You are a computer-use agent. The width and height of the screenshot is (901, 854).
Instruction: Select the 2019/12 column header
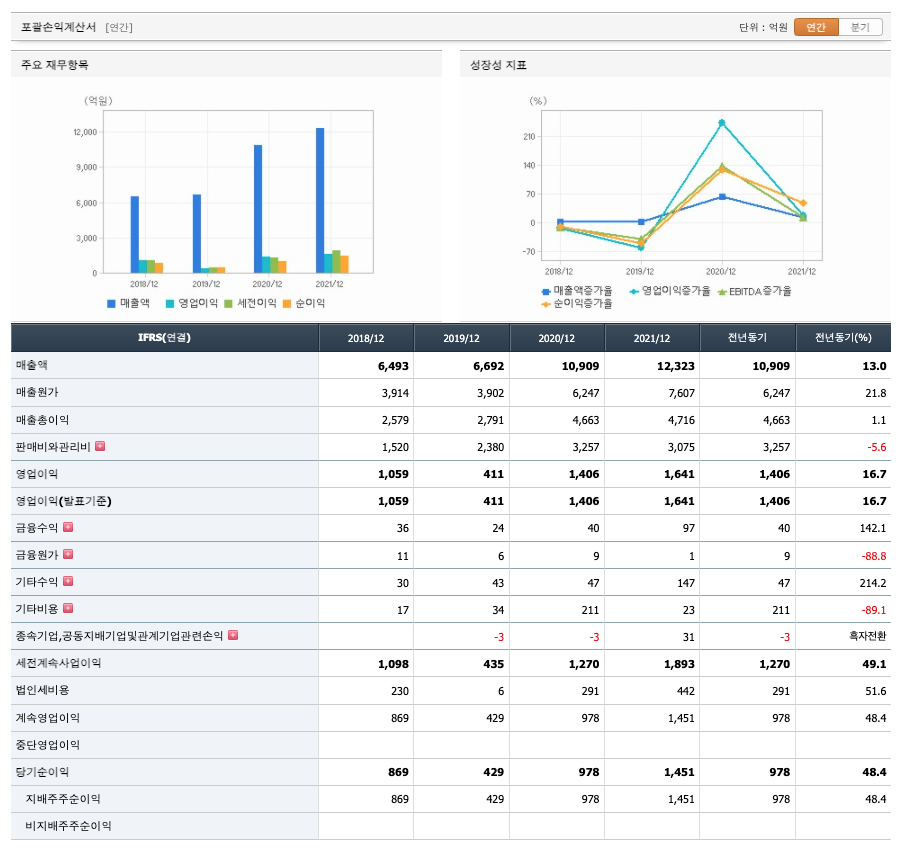[461, 338]
